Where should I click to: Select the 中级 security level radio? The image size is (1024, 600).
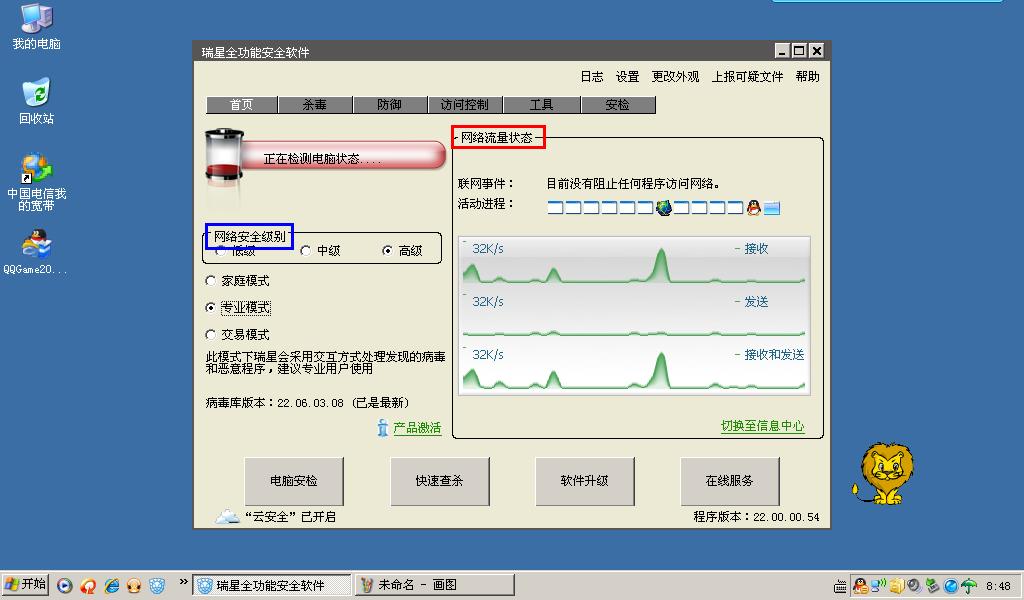(305, 251)
